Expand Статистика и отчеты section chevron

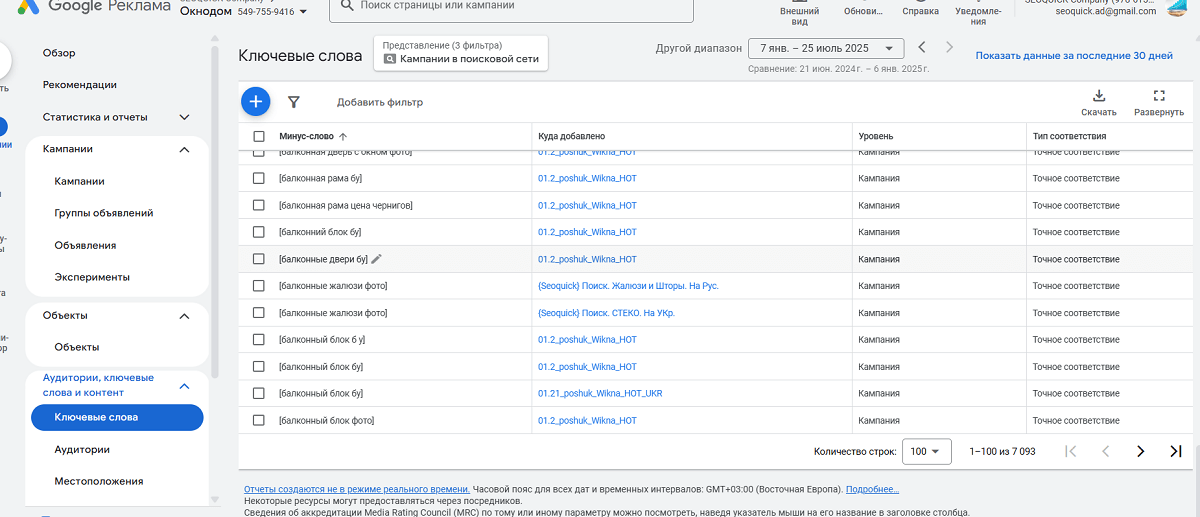click(184, 117)
